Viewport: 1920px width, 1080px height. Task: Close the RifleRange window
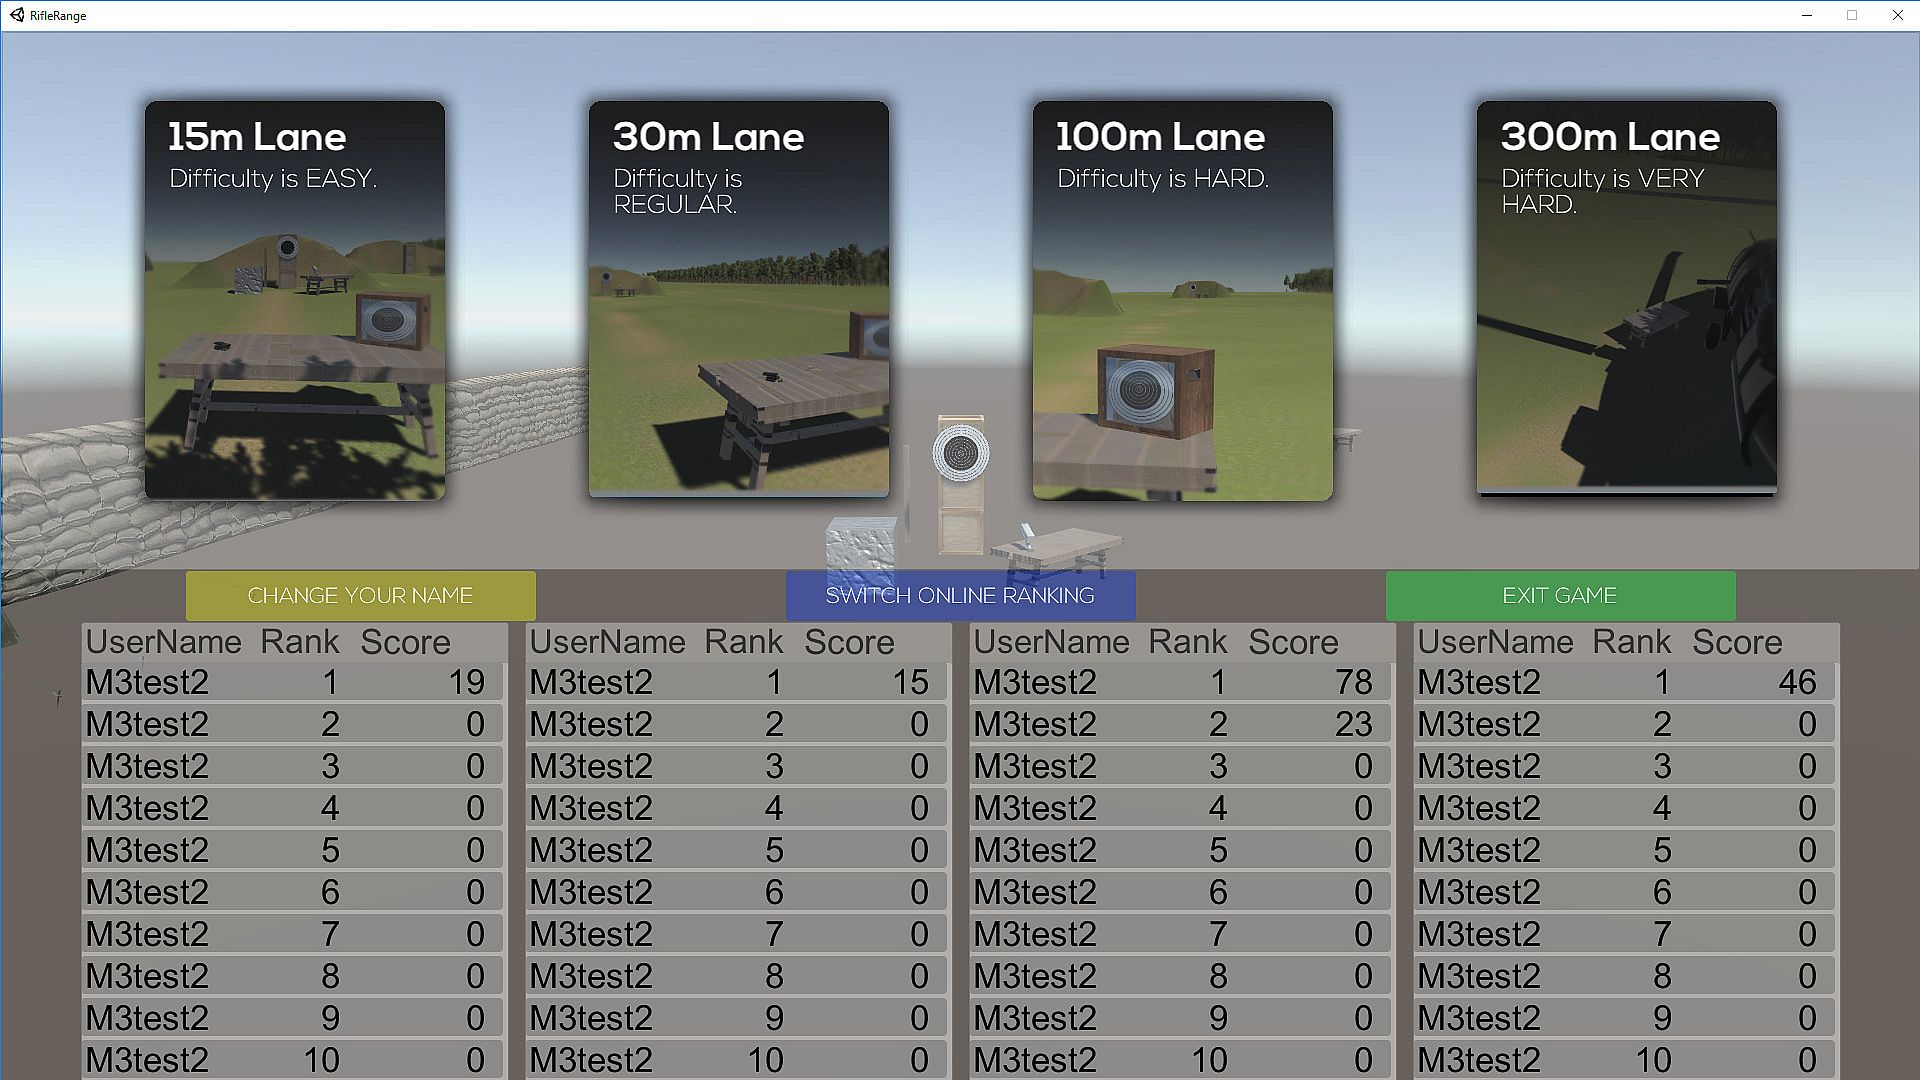pos(1897,15)
